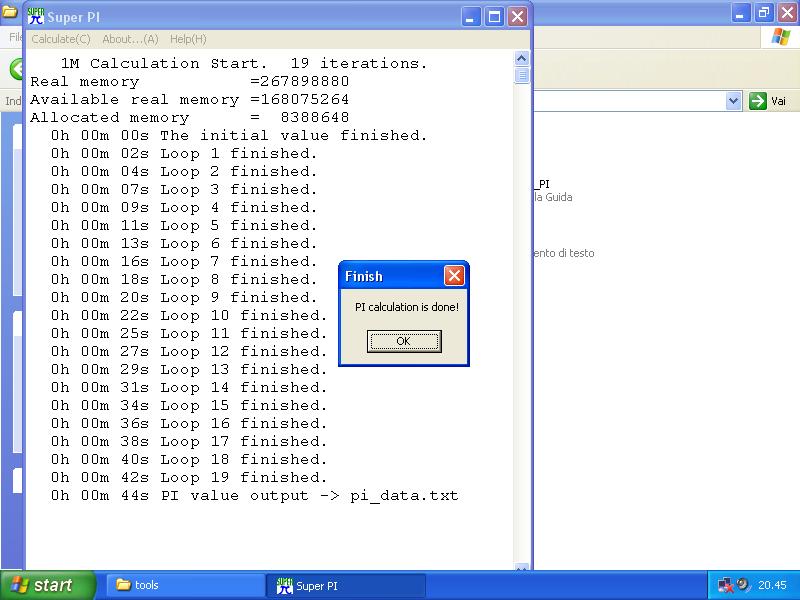This screenshot has height=600, width=800.
Task: Click the folder icon in Explorer title bar
Action: (x=10, y=11)
